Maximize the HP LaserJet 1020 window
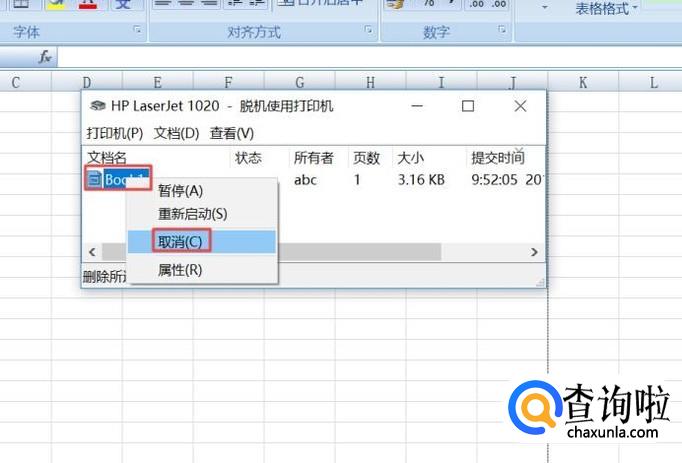682x463 pixels. (468, 106)
